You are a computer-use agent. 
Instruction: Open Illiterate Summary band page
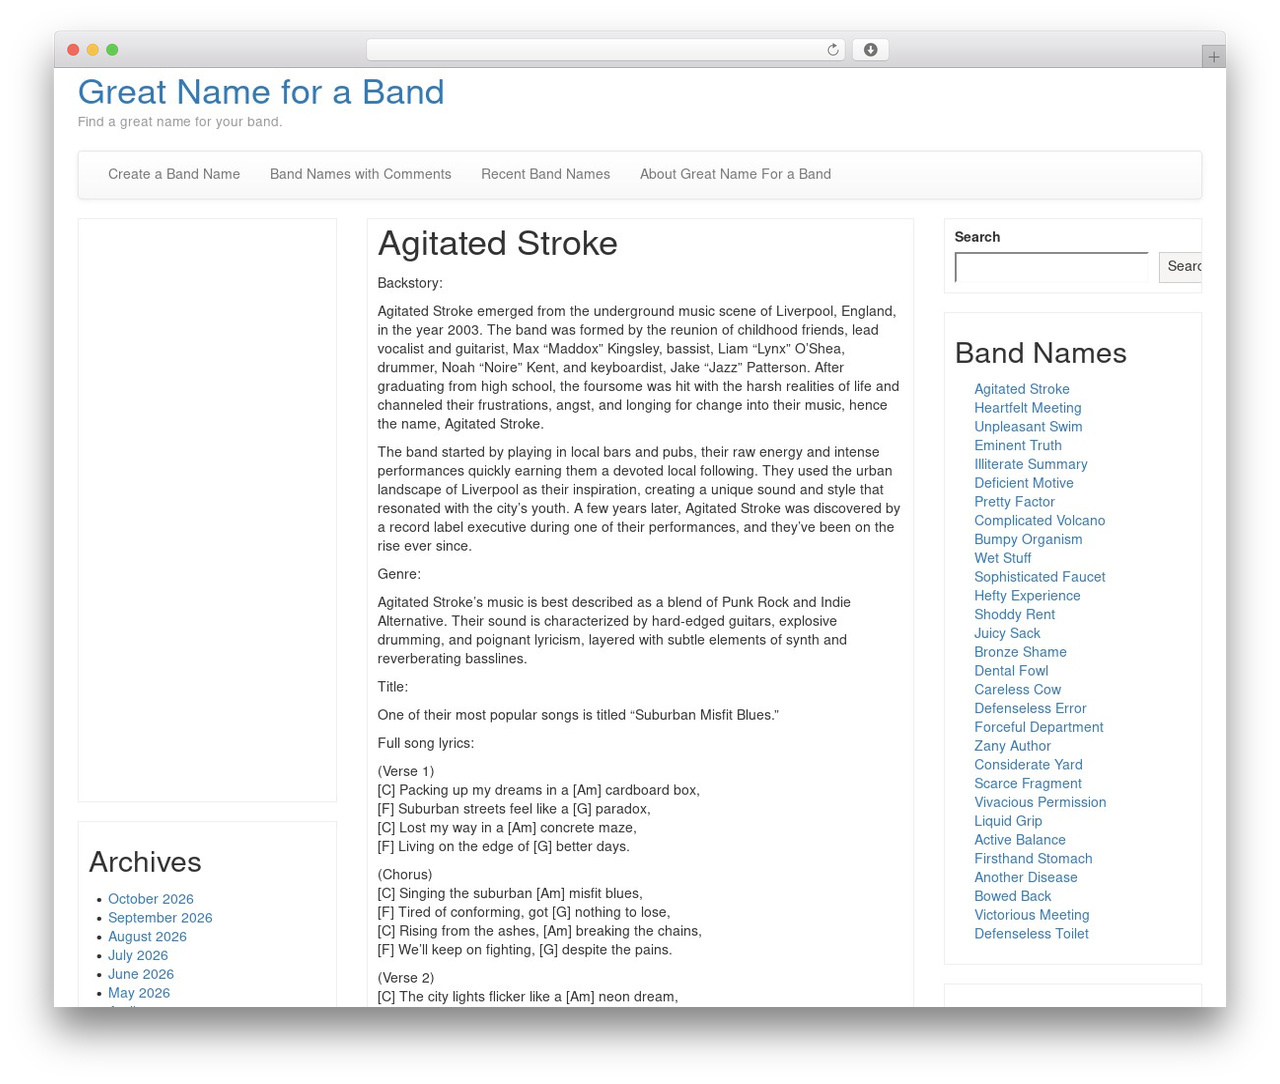[x=1031, y=464]
